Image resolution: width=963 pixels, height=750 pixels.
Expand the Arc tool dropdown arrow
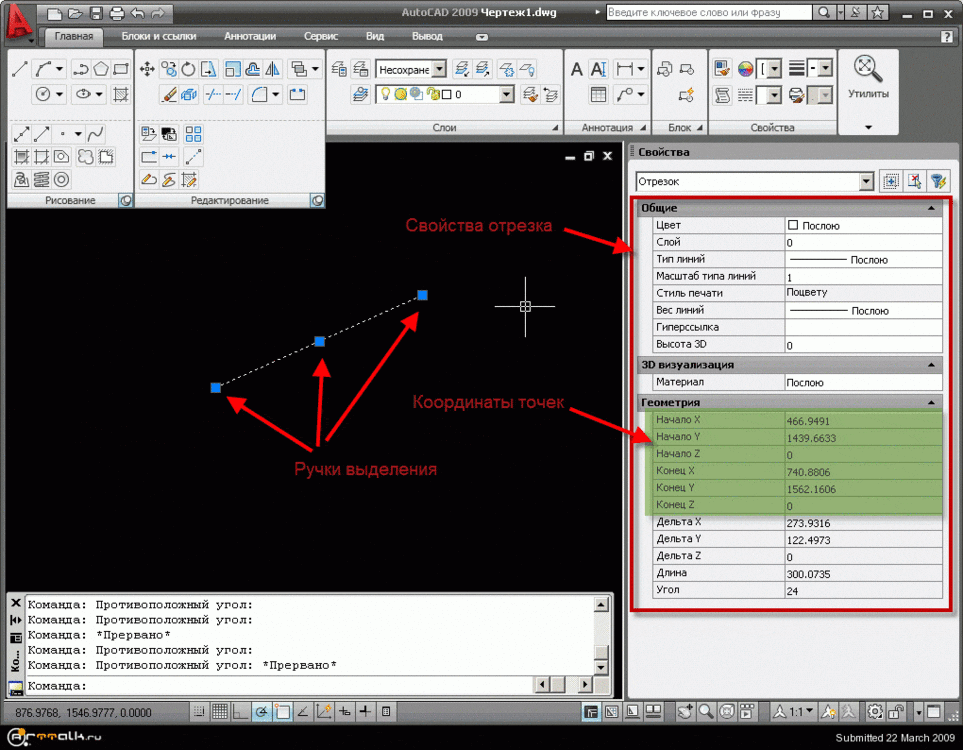60,69
